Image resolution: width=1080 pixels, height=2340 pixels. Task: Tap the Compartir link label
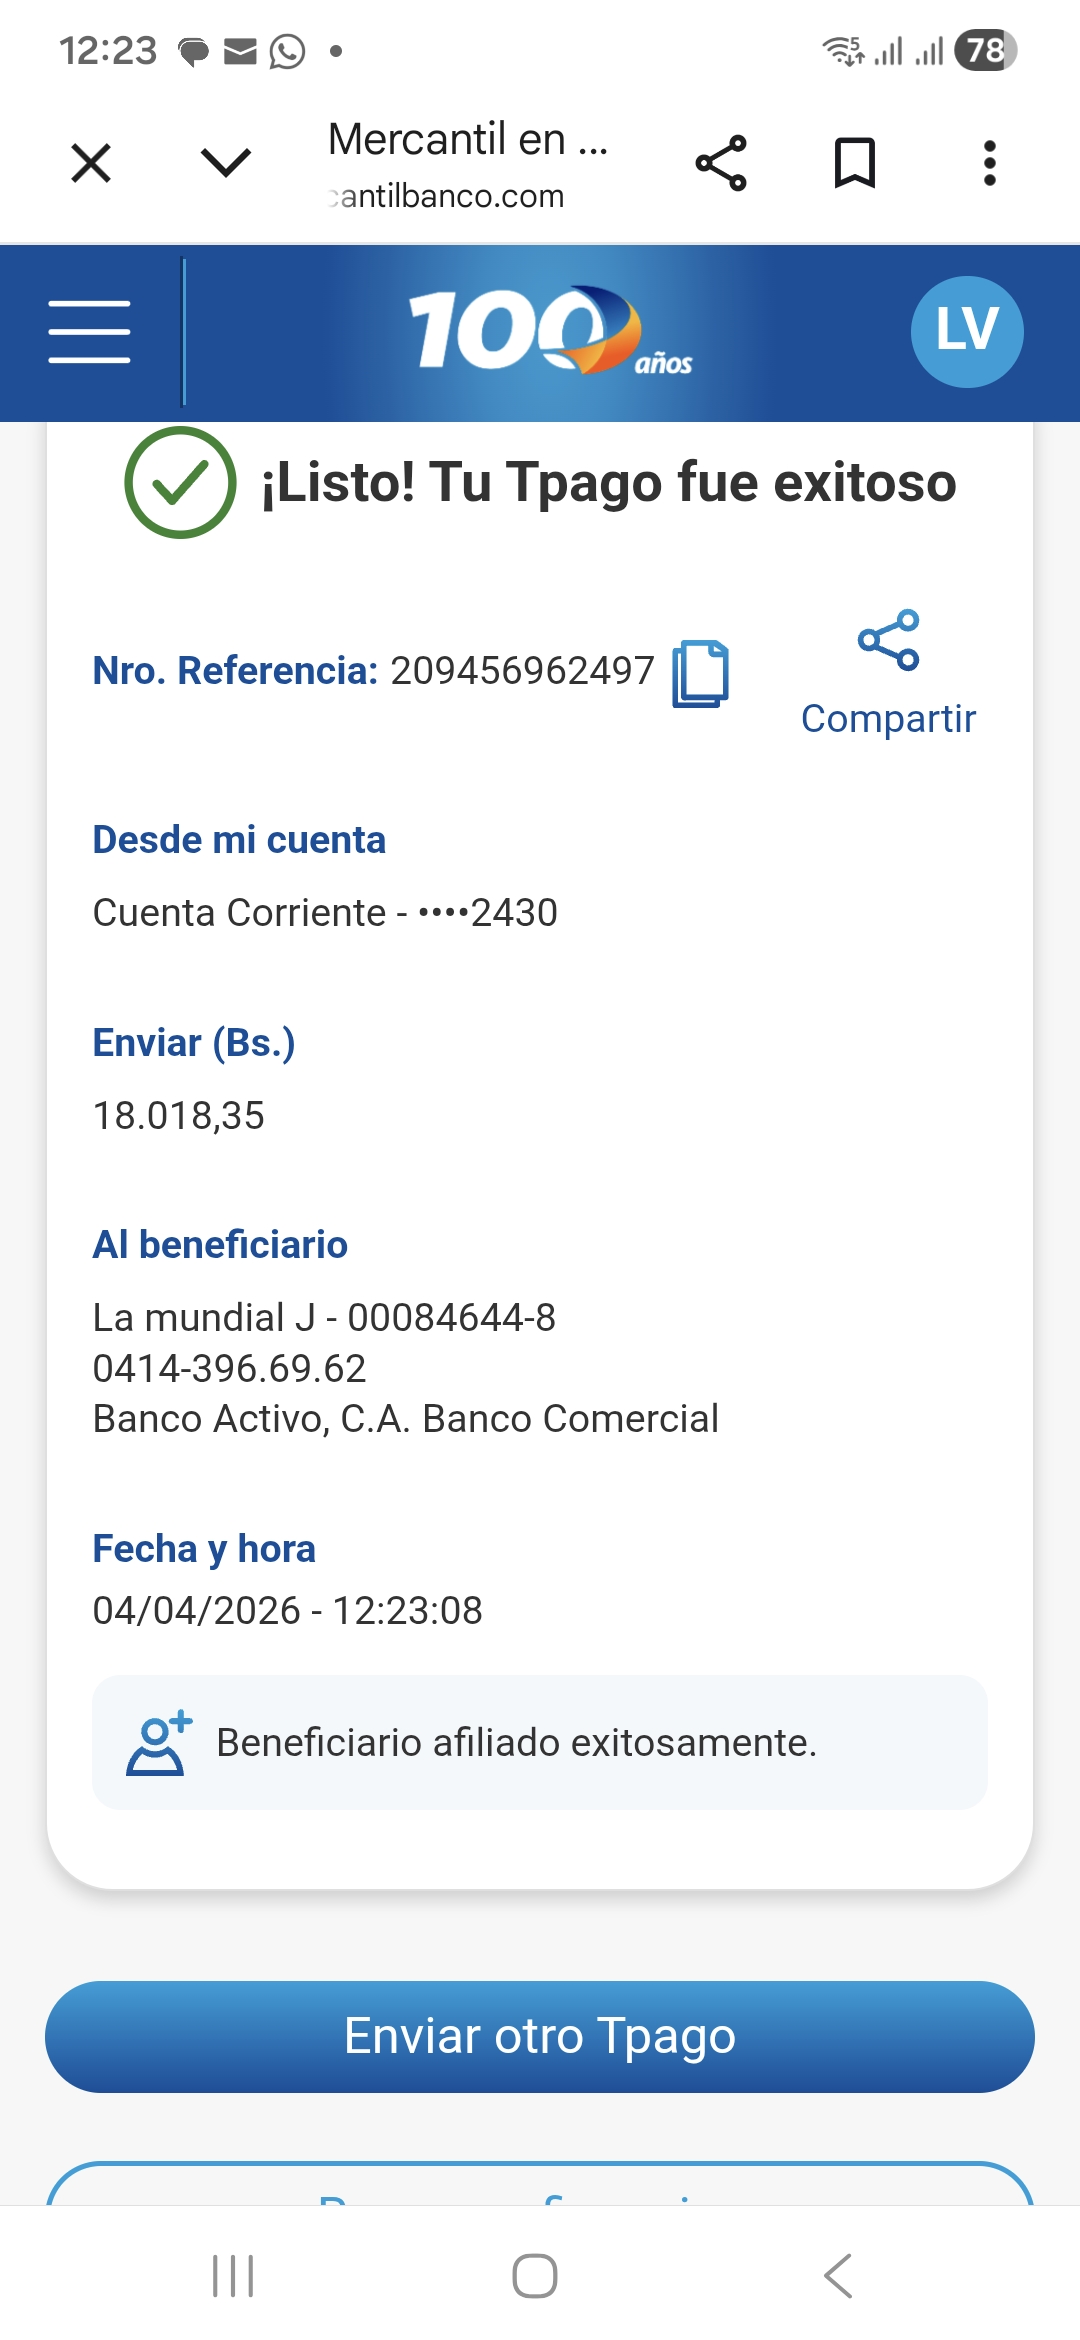click(x=888, y=719)
